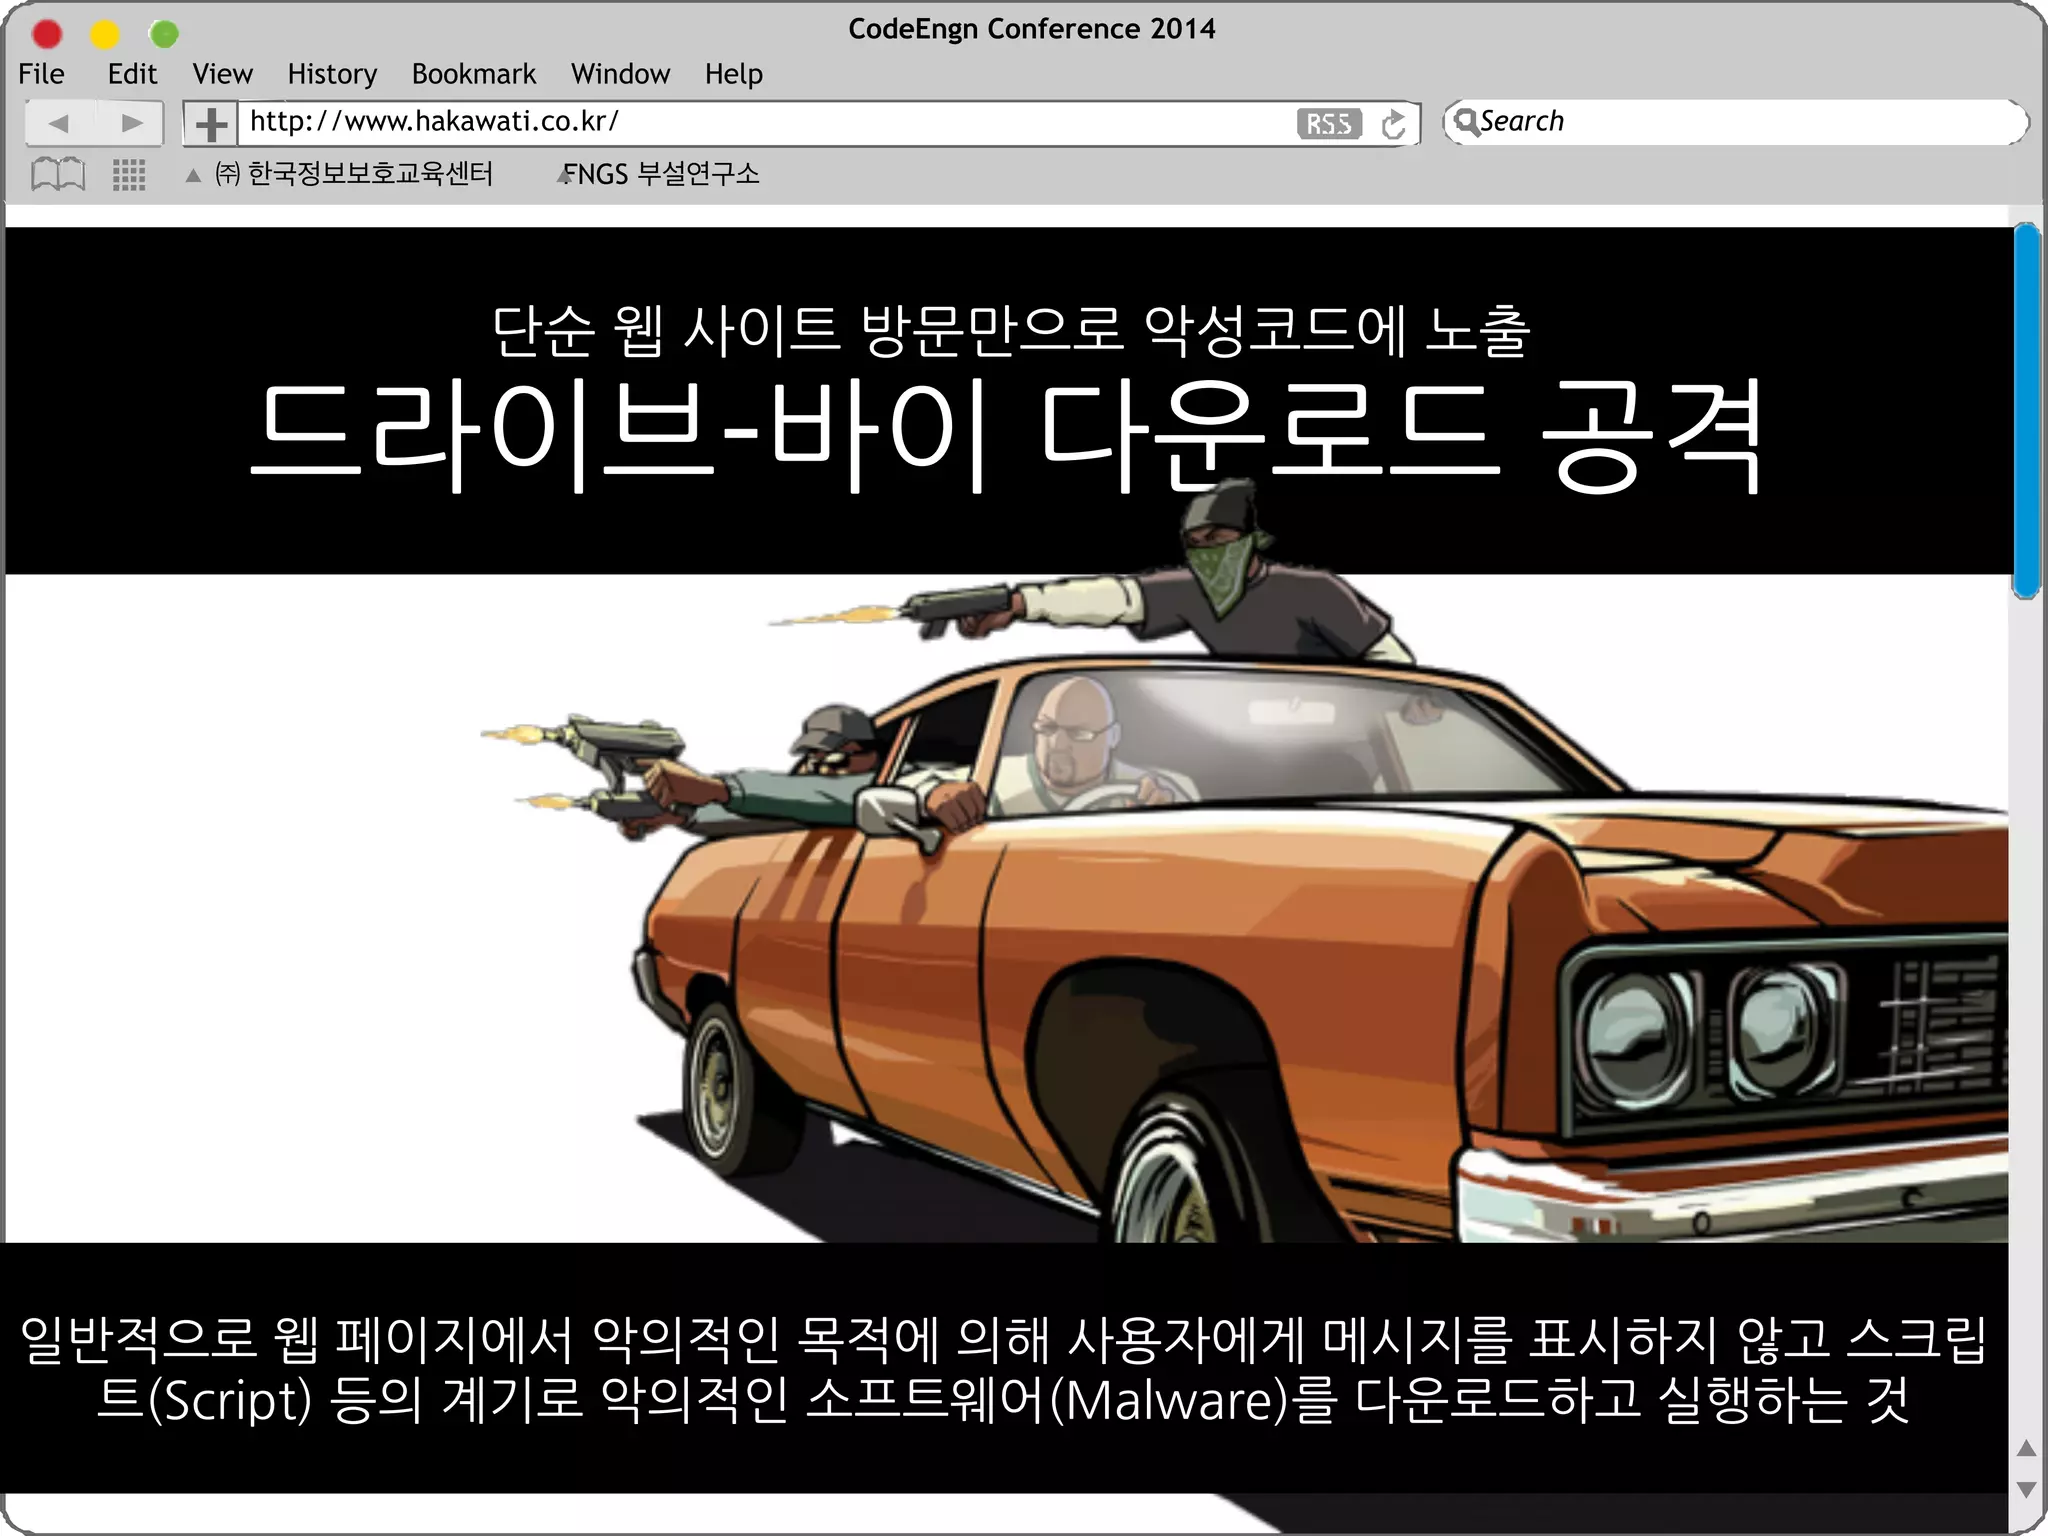Open the Window menu

click(x=620, y=74)
